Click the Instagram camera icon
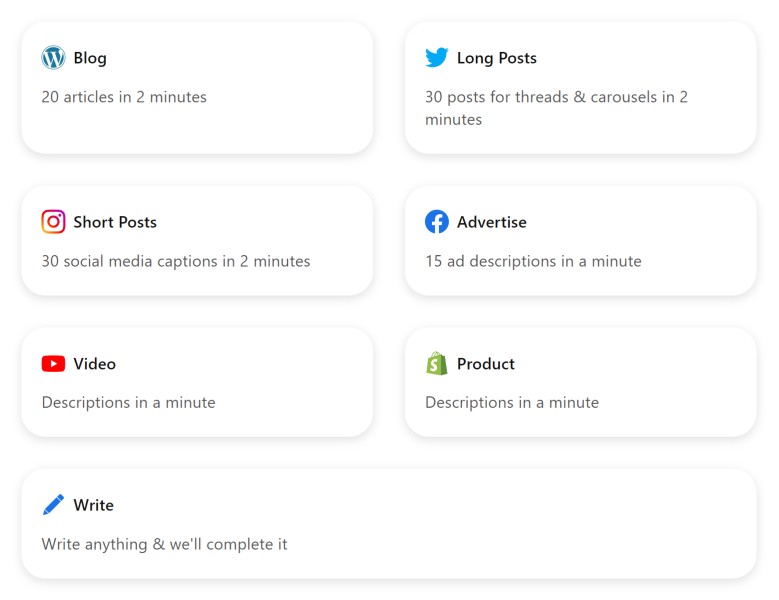This screenshot has width=779, height=600. 53,222
